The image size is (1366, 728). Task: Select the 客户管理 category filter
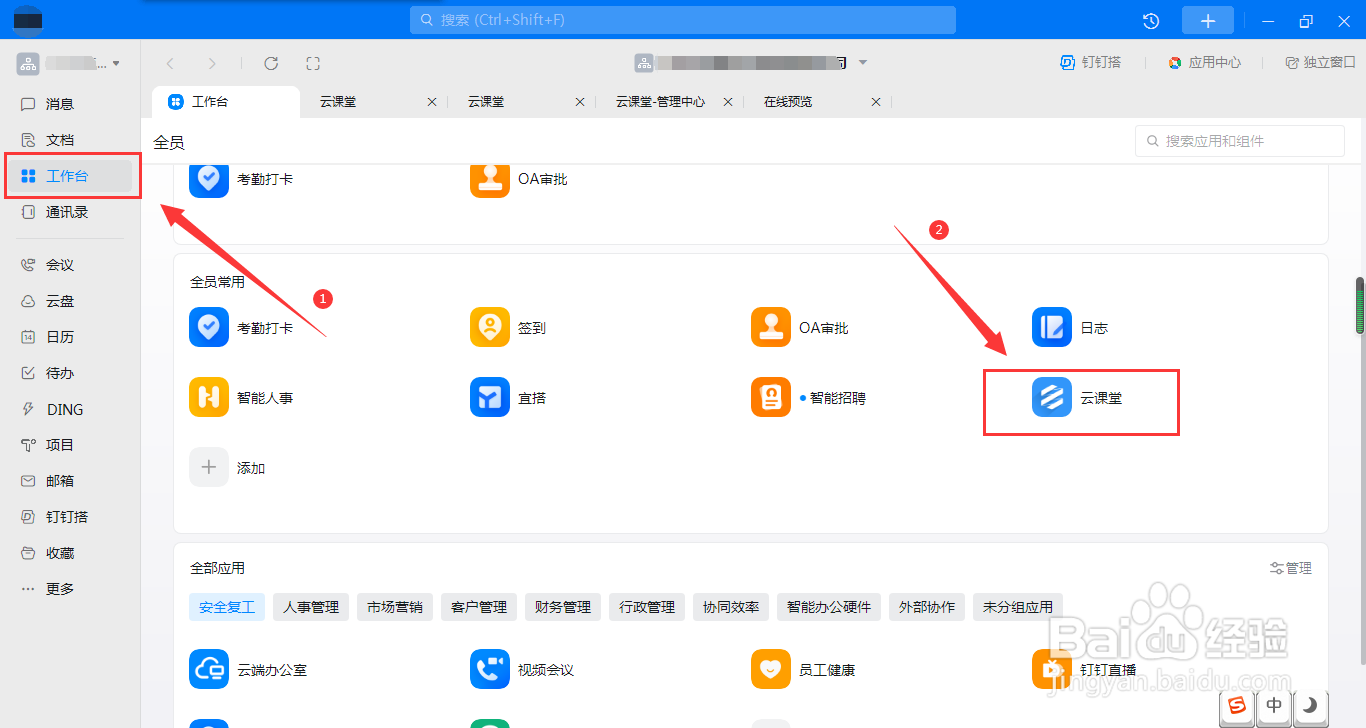tap(479, 607)
